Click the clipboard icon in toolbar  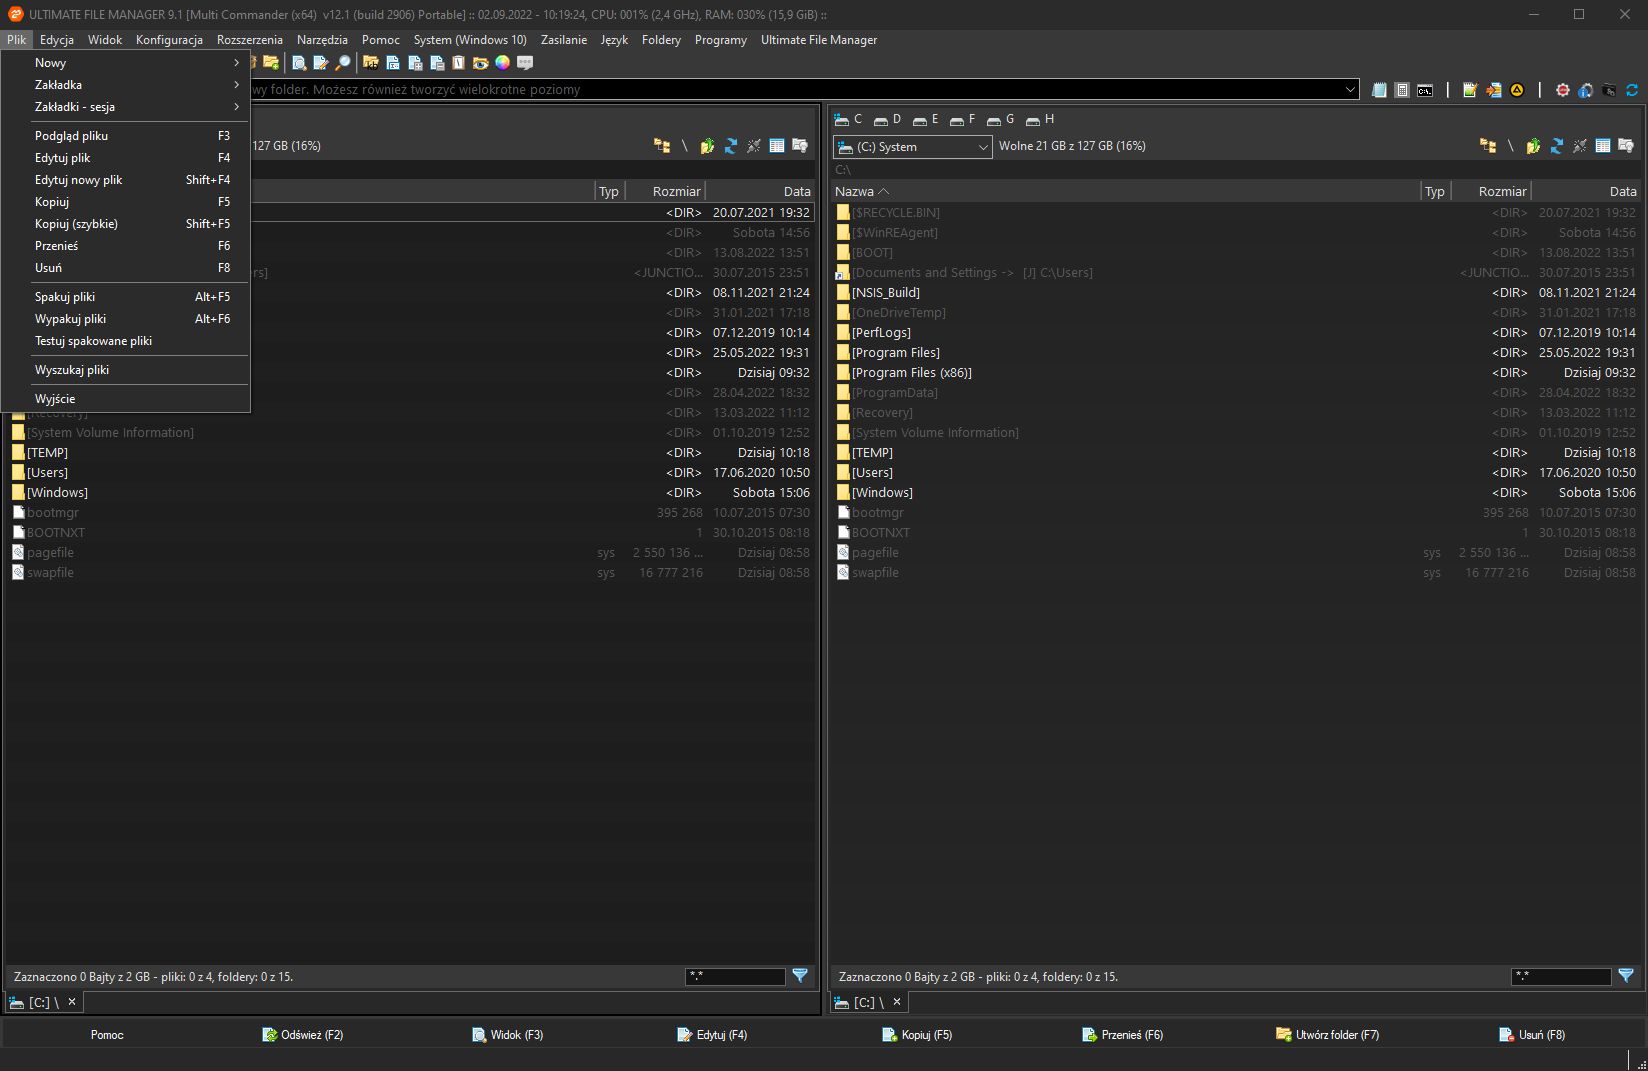coord(458,62)
